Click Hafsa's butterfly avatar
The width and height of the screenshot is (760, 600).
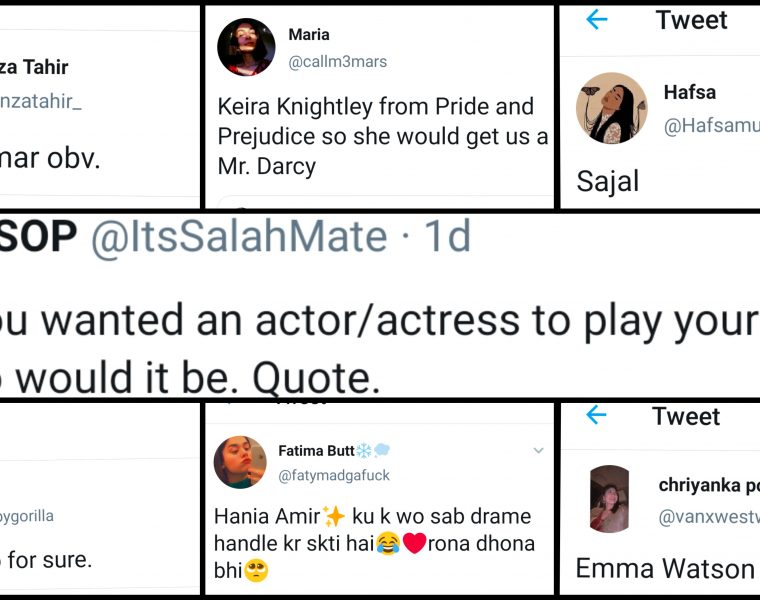611,108
